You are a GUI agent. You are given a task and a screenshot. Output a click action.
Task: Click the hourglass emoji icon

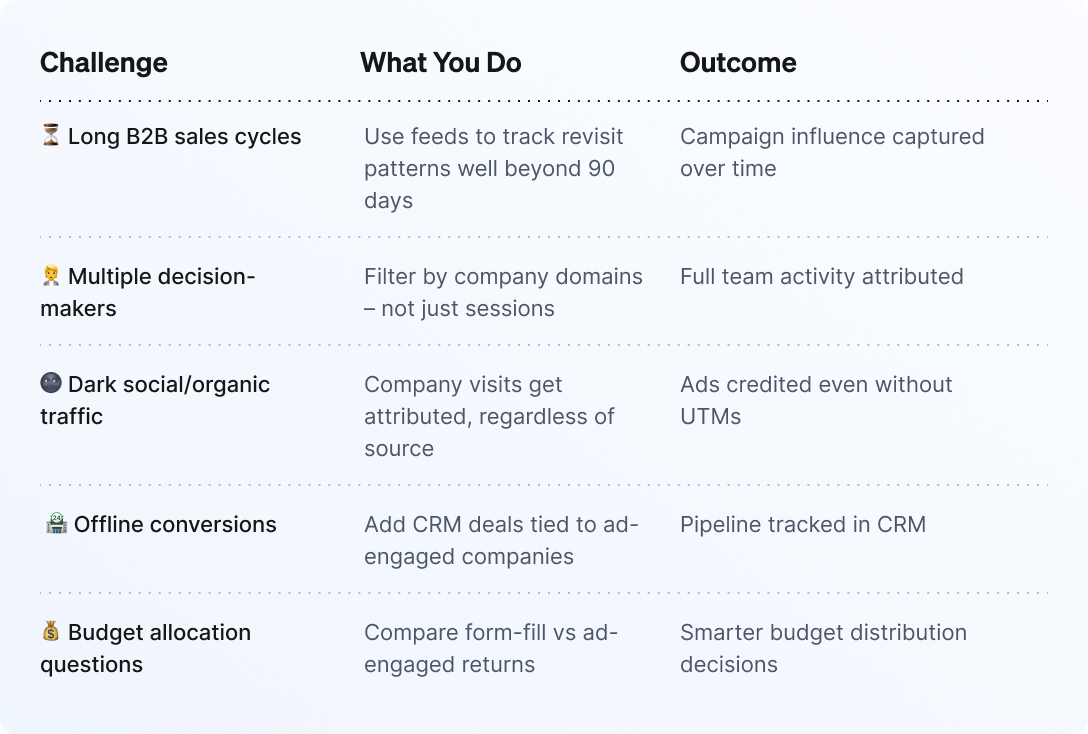51,135
